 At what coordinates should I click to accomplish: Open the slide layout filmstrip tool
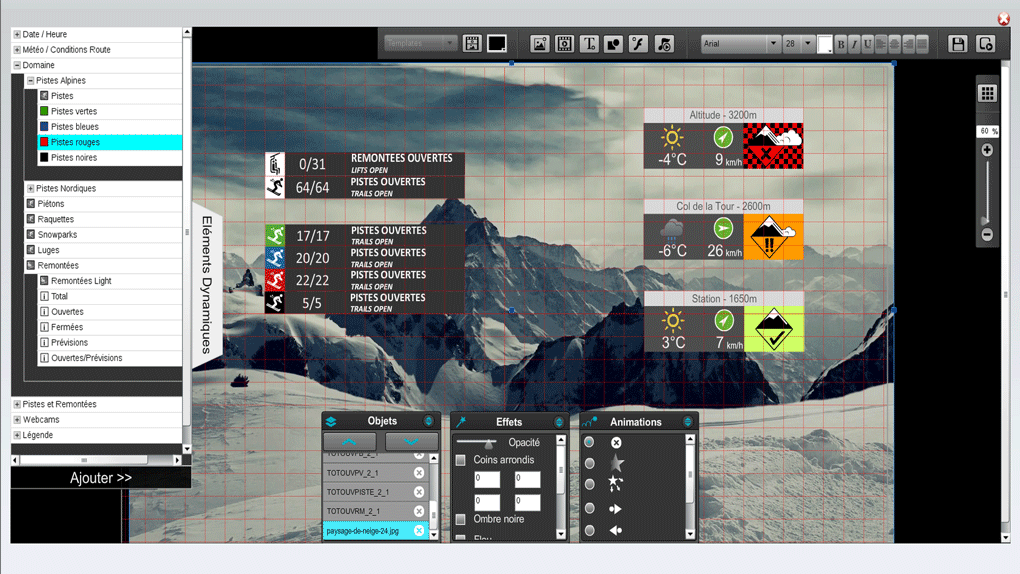(x=472, y=44)
